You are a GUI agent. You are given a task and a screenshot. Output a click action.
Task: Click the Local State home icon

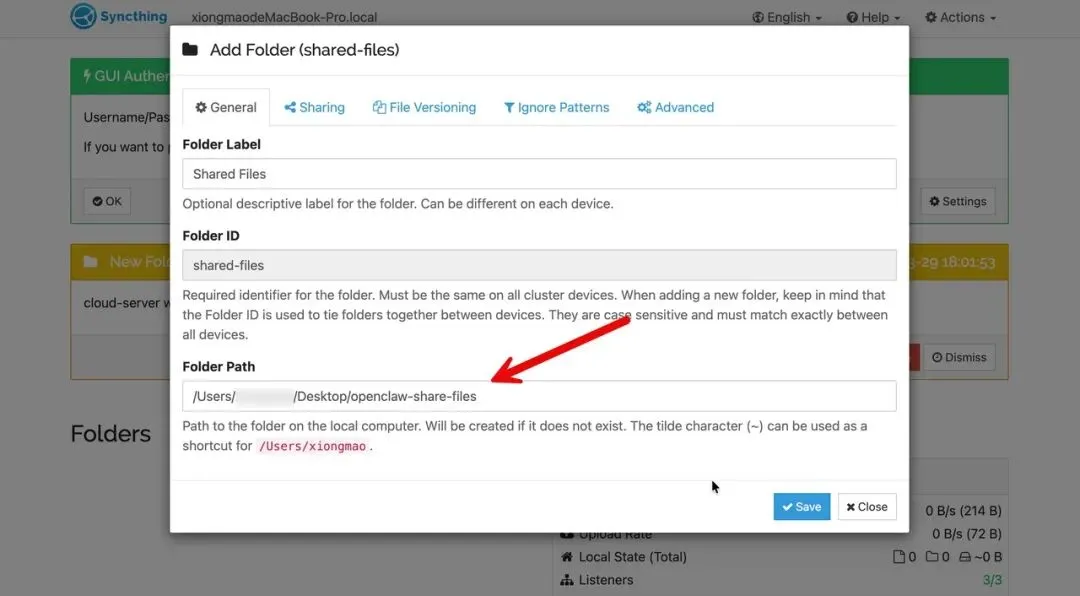[x=567, y=557]
